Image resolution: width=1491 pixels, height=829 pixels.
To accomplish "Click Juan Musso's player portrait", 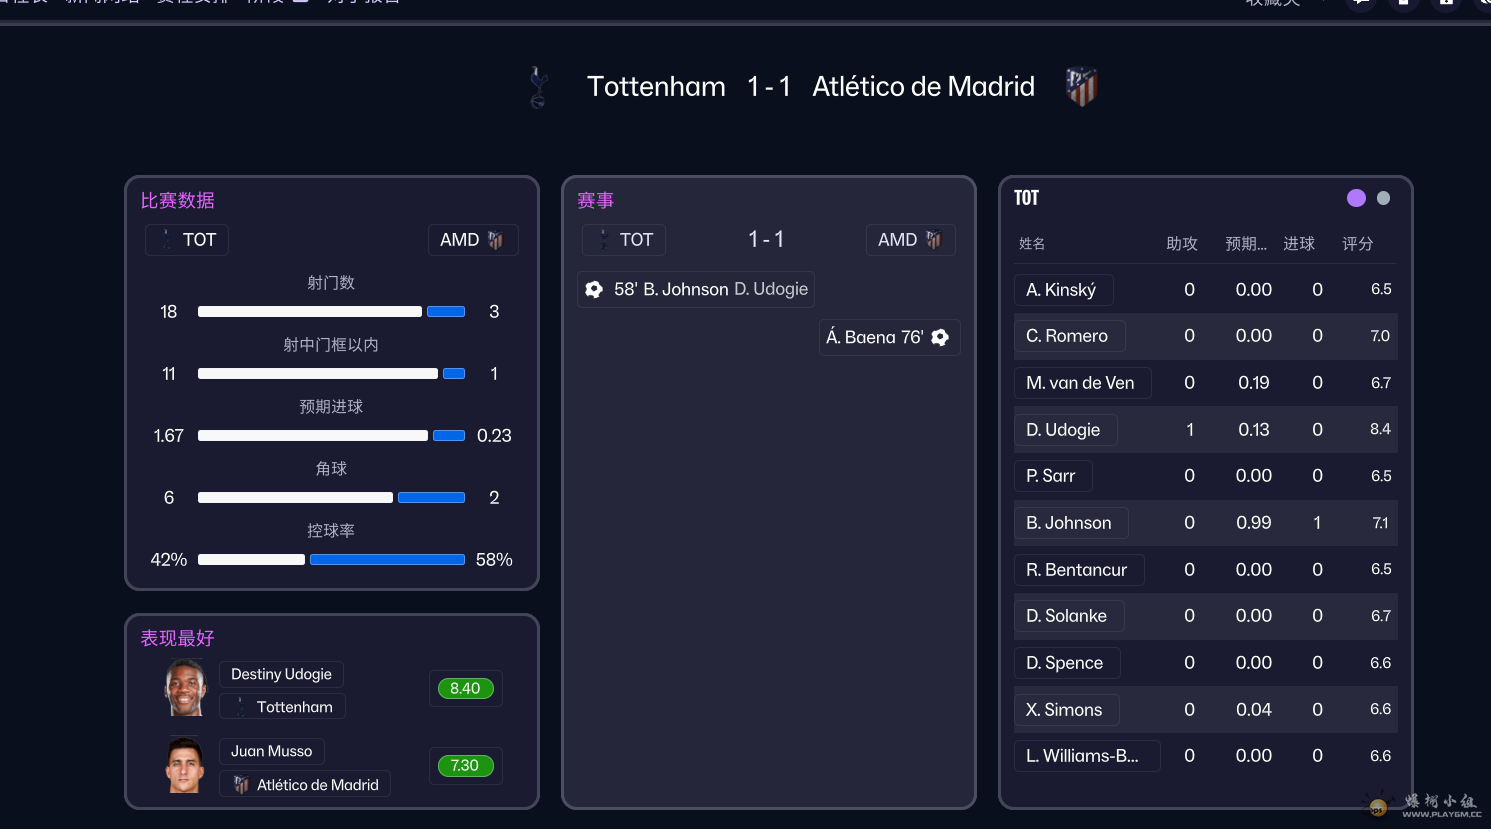I will pos(185,766).
